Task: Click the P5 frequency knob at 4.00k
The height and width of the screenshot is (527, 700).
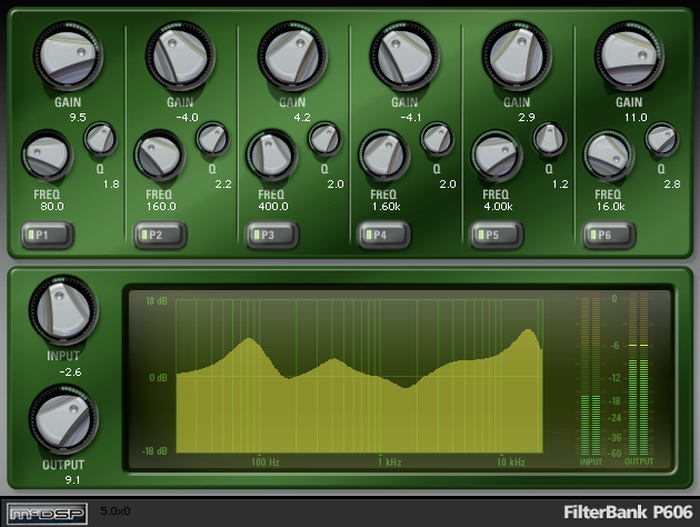Action: 496,156
